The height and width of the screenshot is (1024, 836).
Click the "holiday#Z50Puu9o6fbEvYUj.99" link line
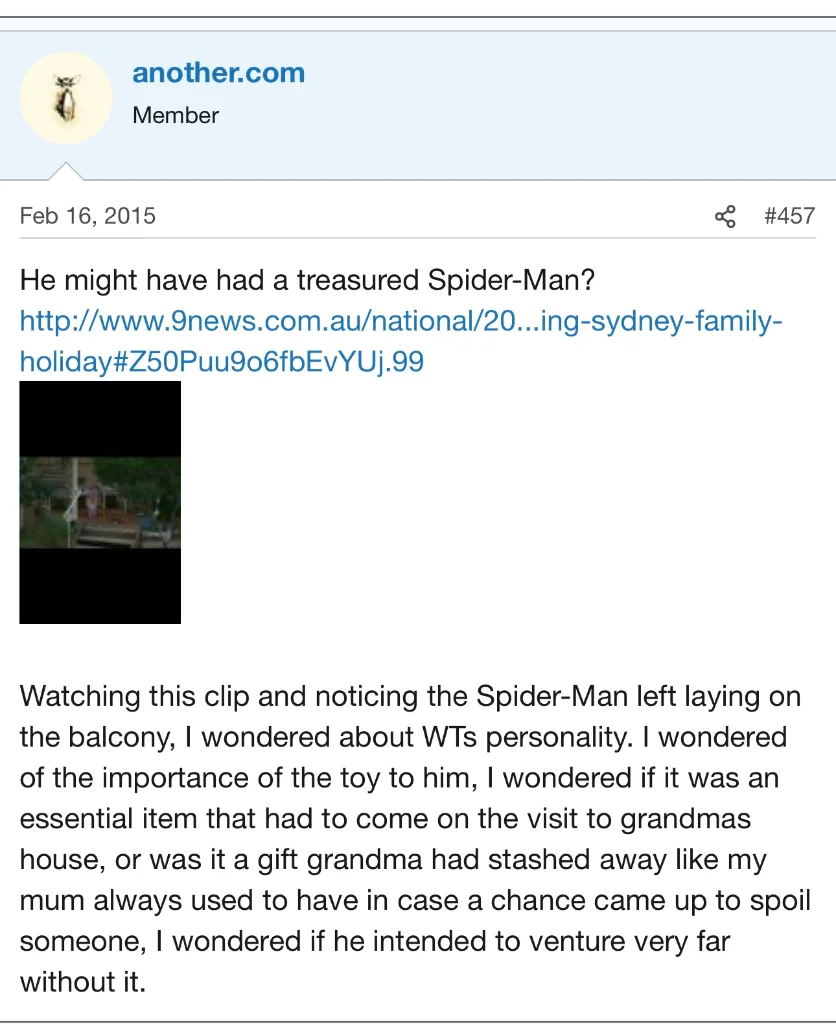[221, 361]
